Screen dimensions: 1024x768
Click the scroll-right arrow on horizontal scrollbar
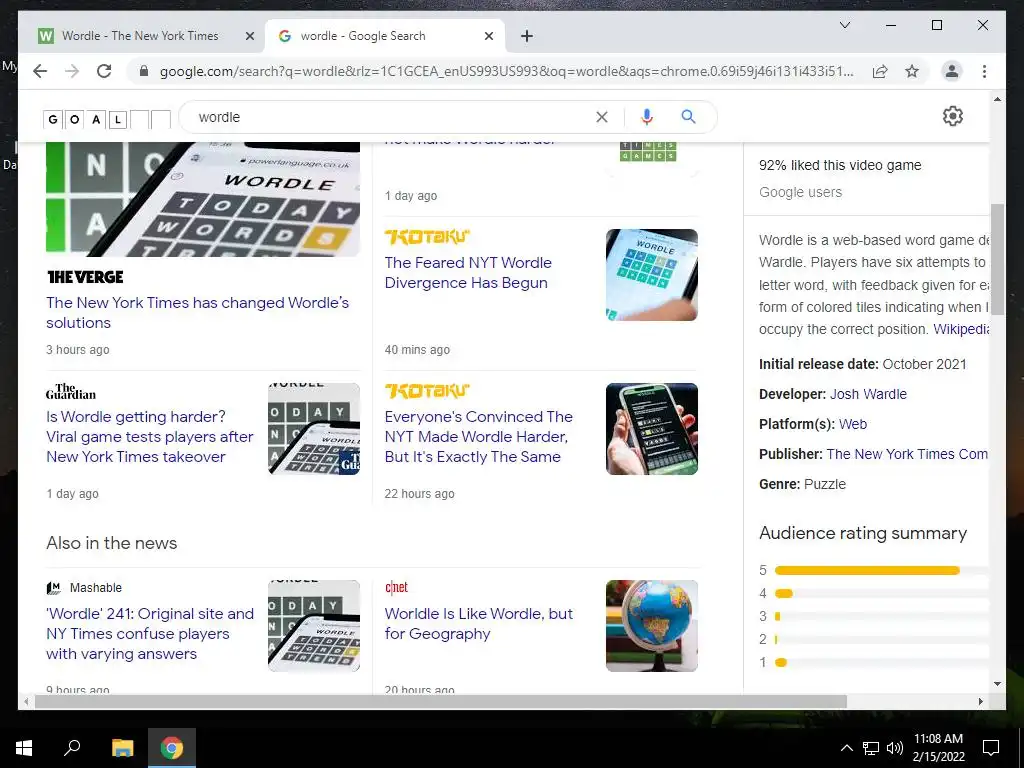pos(980,701)
